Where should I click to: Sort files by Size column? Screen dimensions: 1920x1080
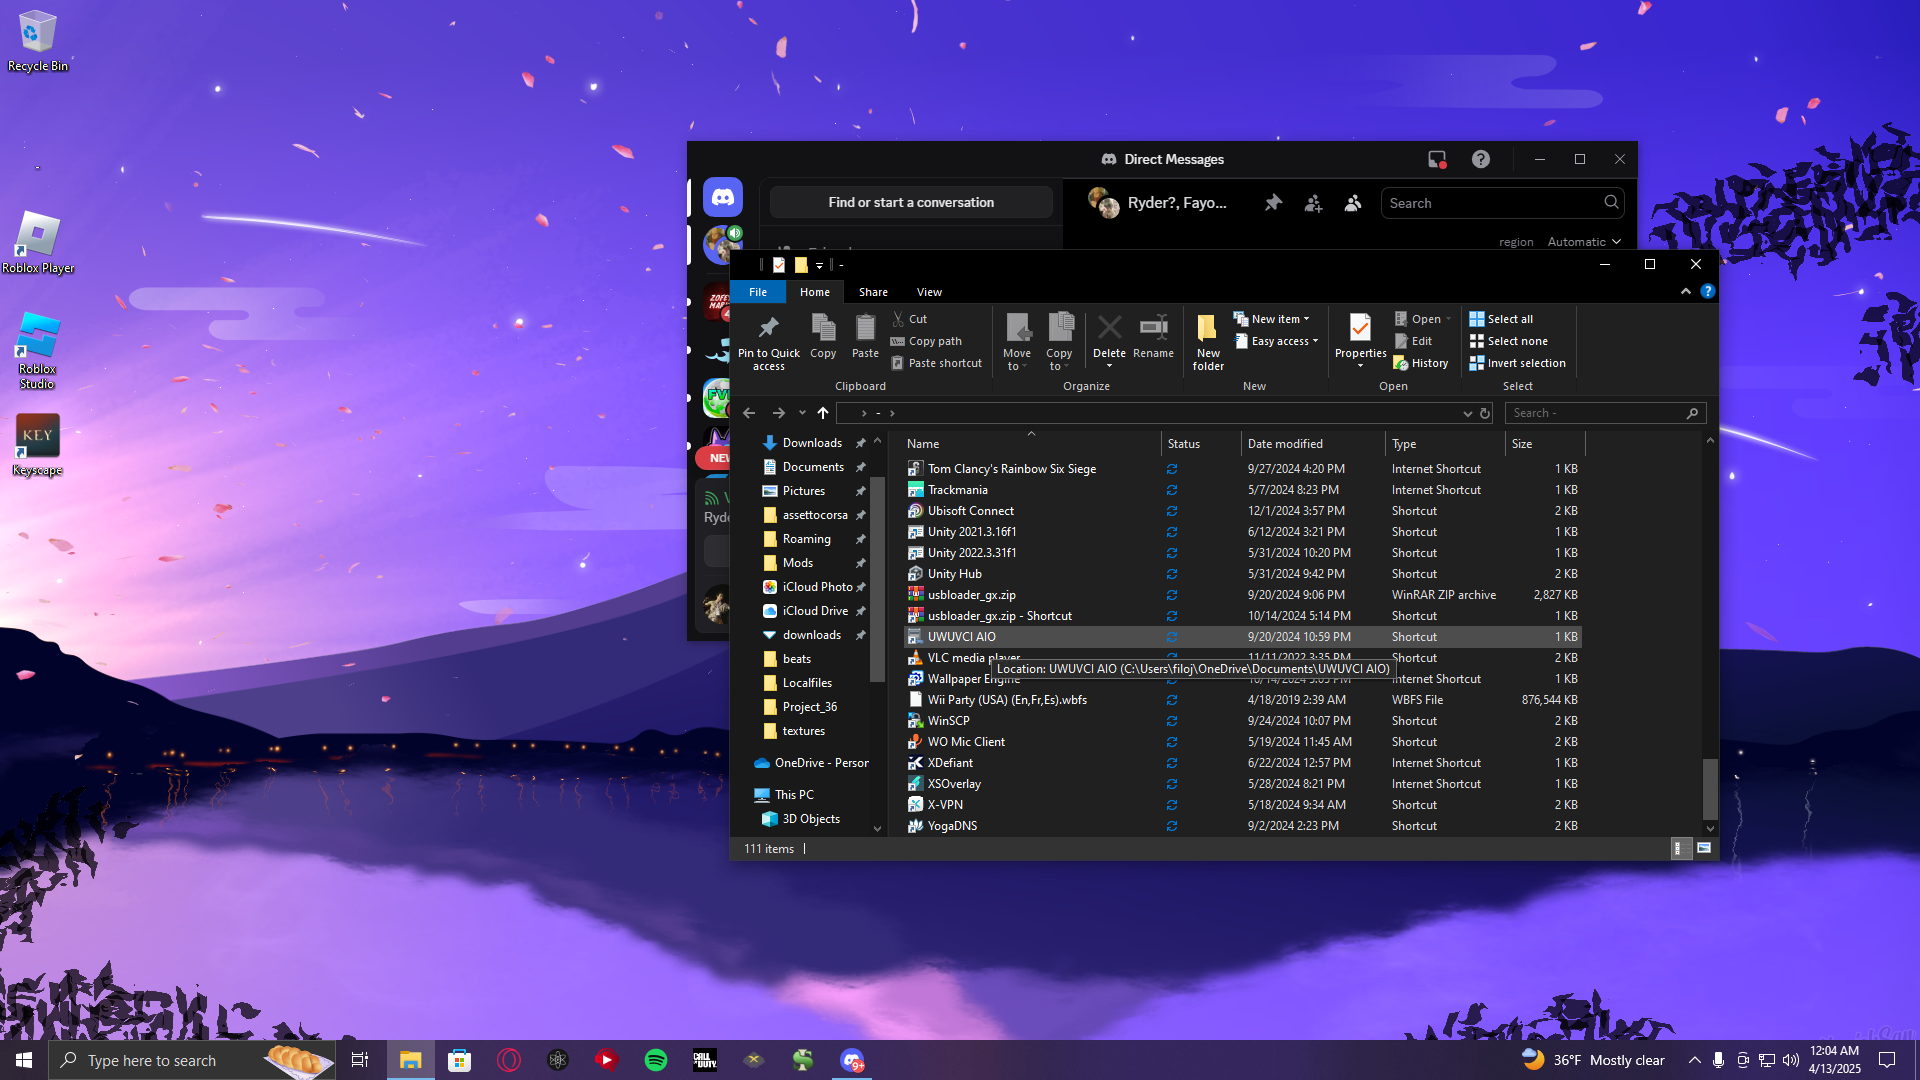click(x=1545, y=444)
